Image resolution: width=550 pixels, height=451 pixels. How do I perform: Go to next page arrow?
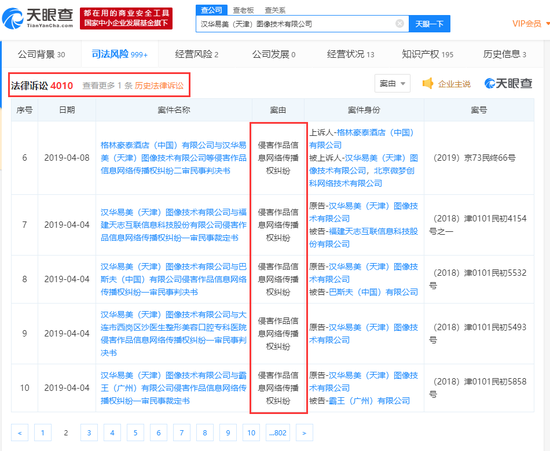[304, 433]
